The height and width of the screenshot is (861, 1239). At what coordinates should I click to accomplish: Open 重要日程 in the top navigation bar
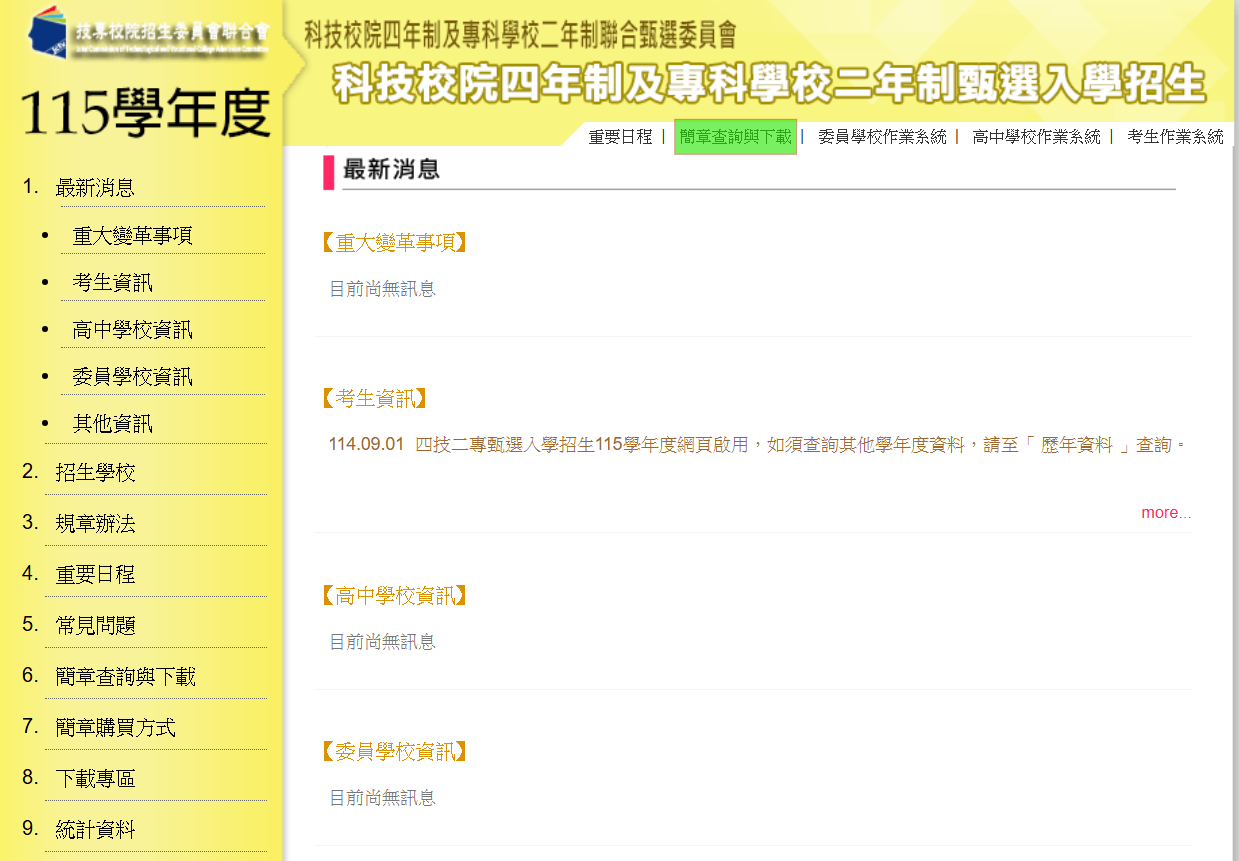click(x=620, y=137)
